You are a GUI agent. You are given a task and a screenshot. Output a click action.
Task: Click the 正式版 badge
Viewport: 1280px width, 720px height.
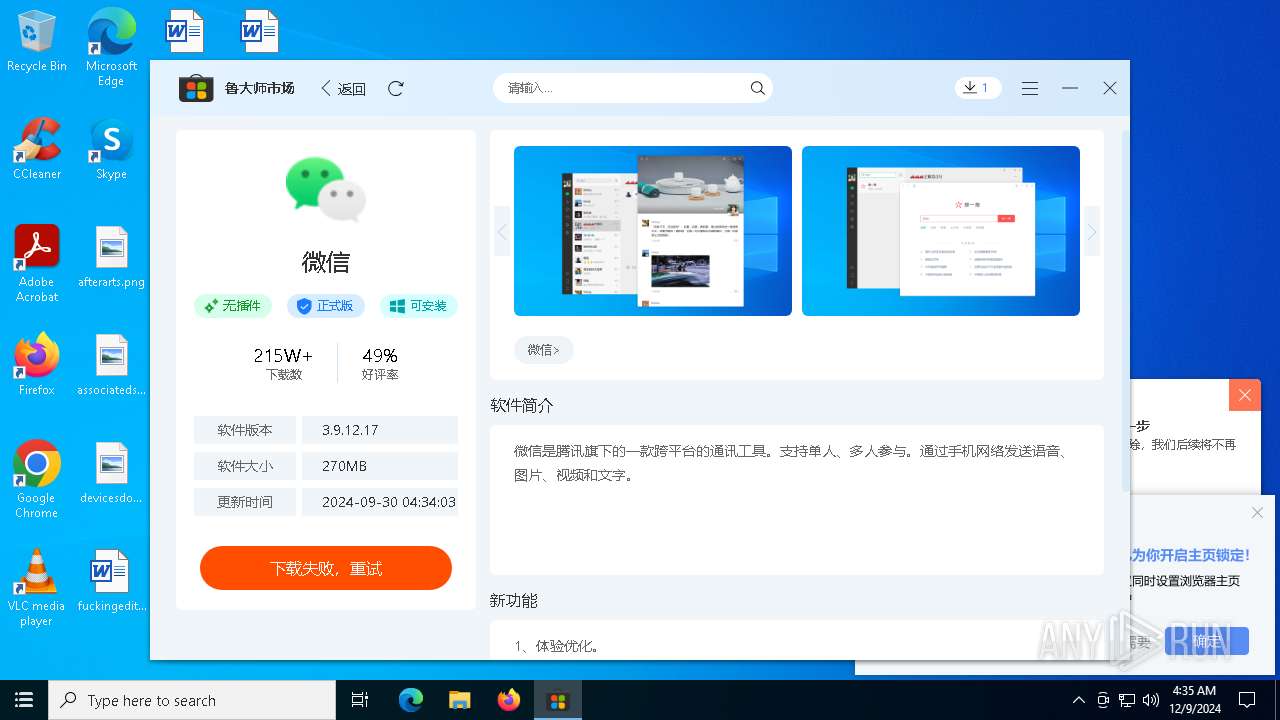point(326,306)
